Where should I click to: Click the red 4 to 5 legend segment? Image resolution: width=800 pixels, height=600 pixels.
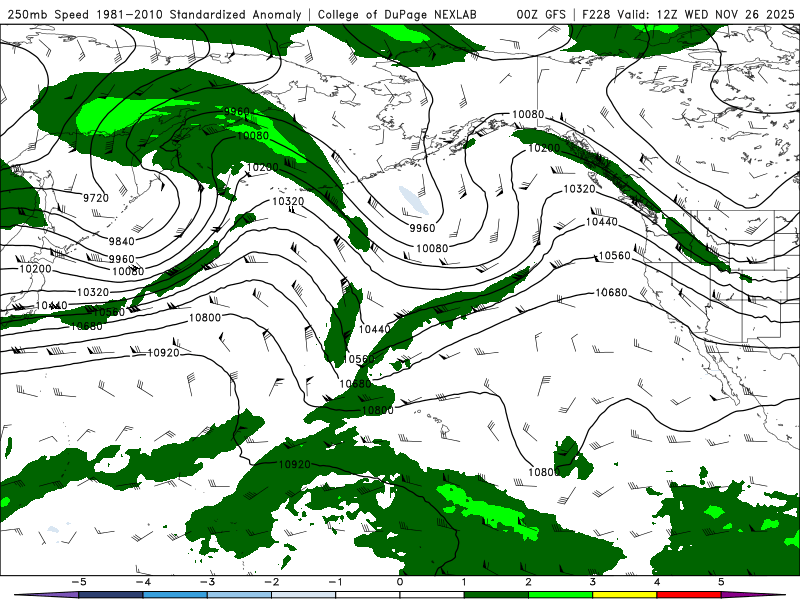688,595
